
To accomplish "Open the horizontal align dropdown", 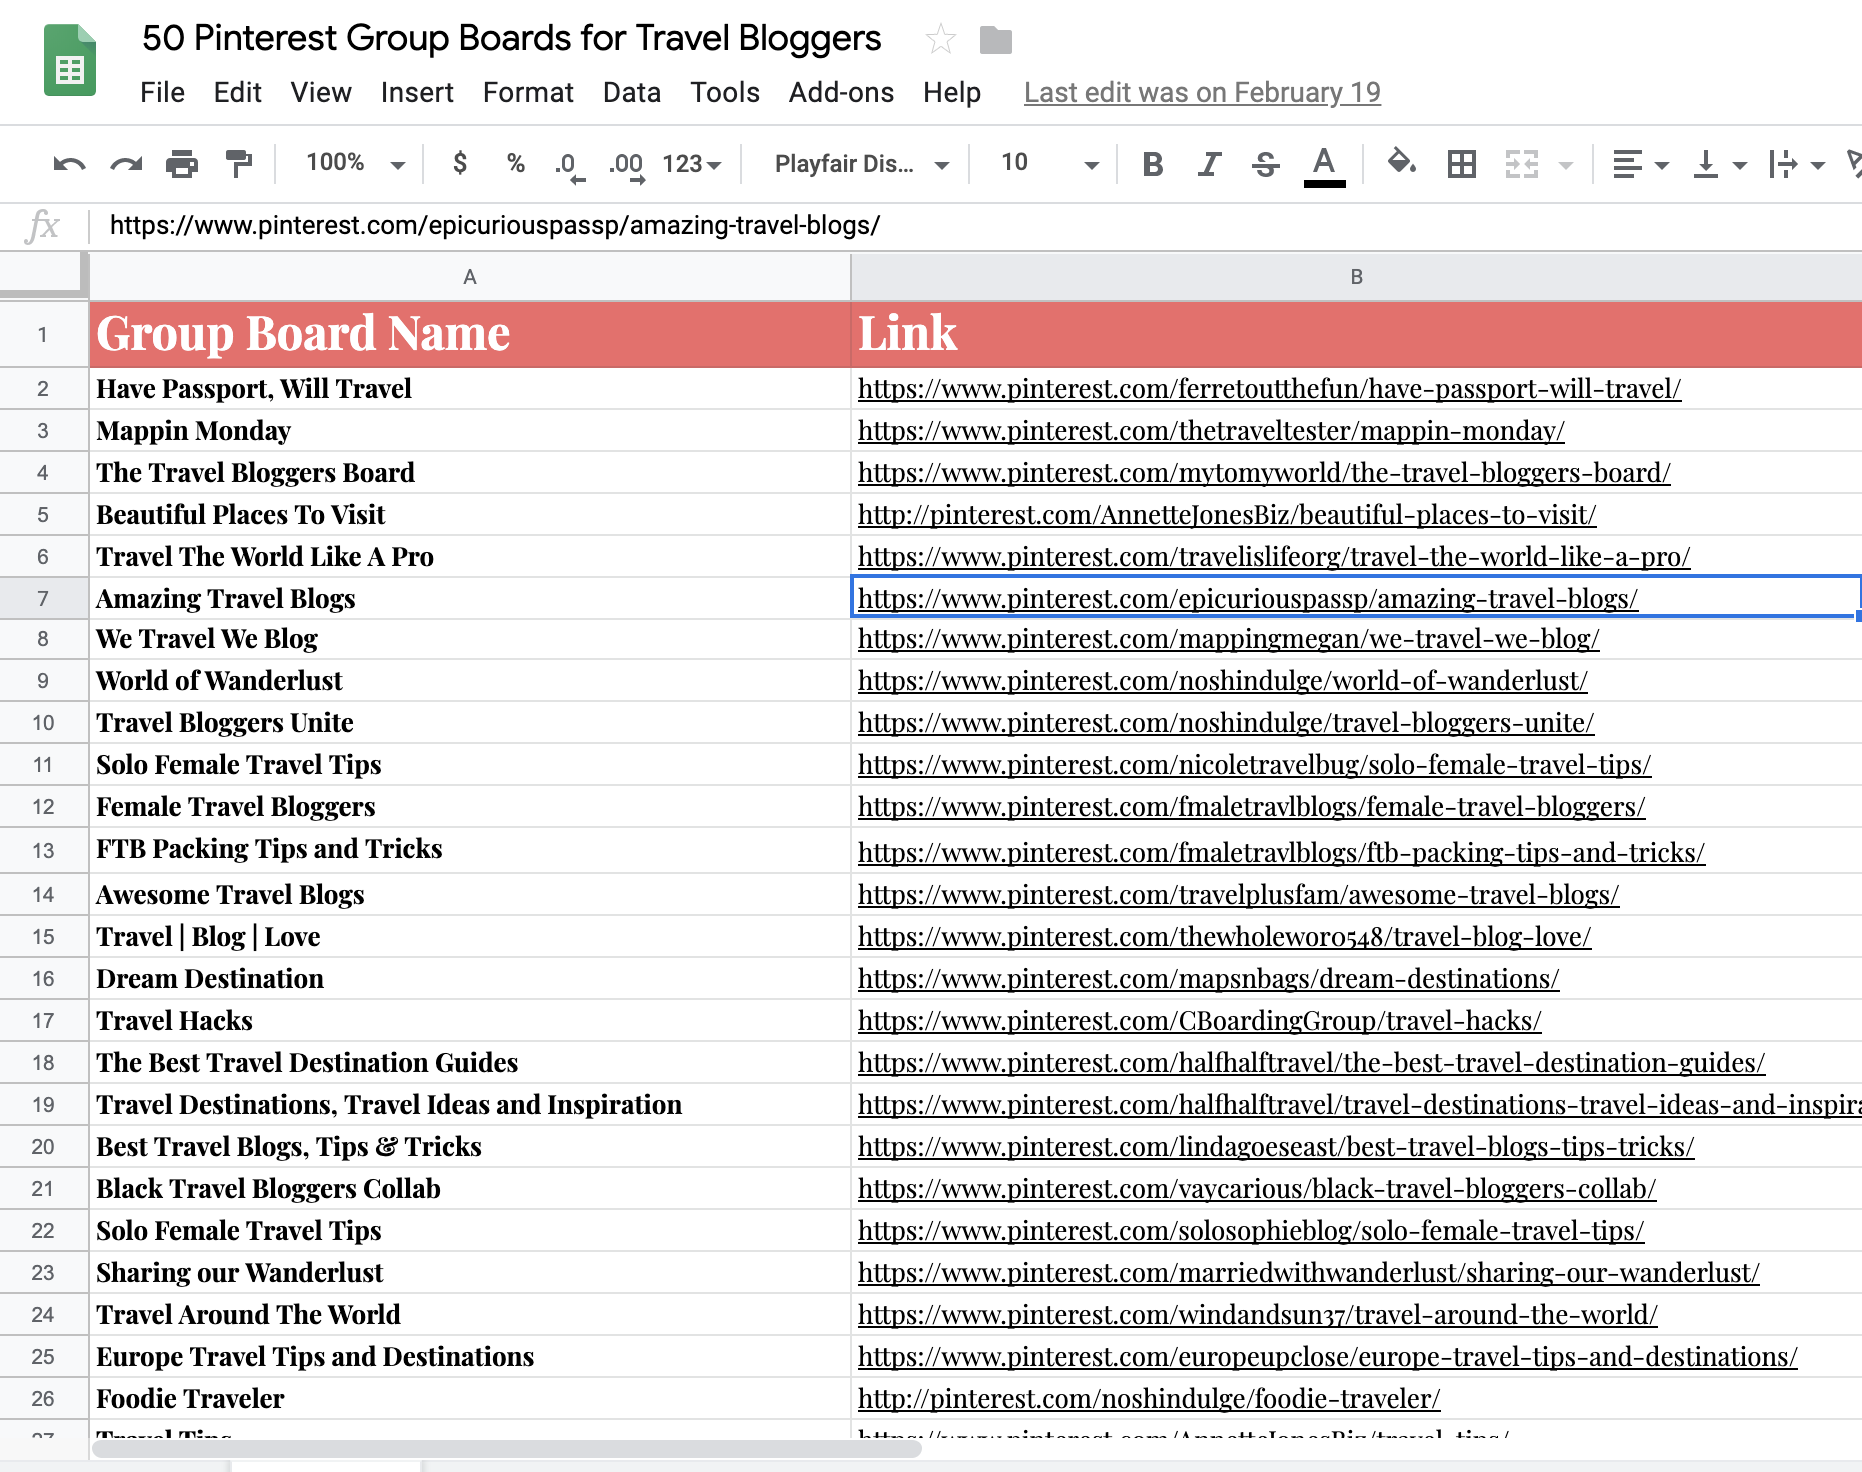I will pyautogui.click(x=1640, y=164).
